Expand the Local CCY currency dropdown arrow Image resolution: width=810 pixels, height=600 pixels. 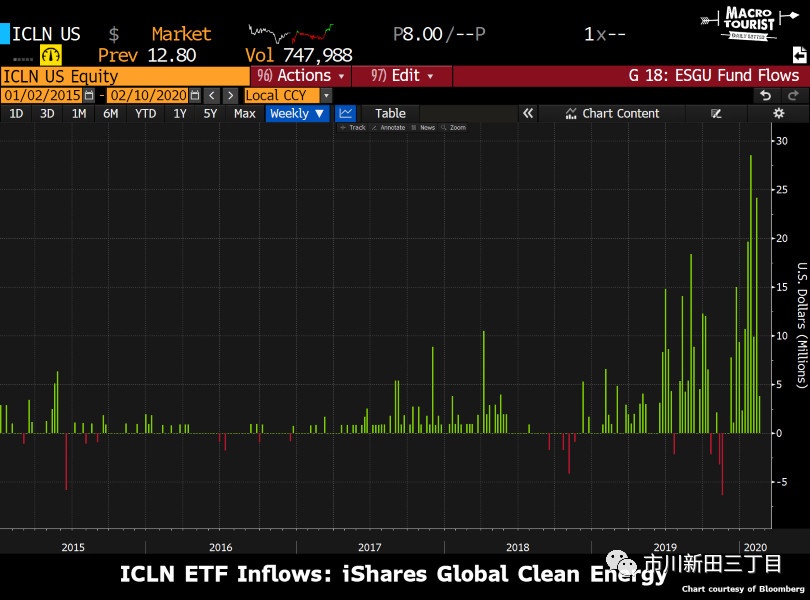325,96
